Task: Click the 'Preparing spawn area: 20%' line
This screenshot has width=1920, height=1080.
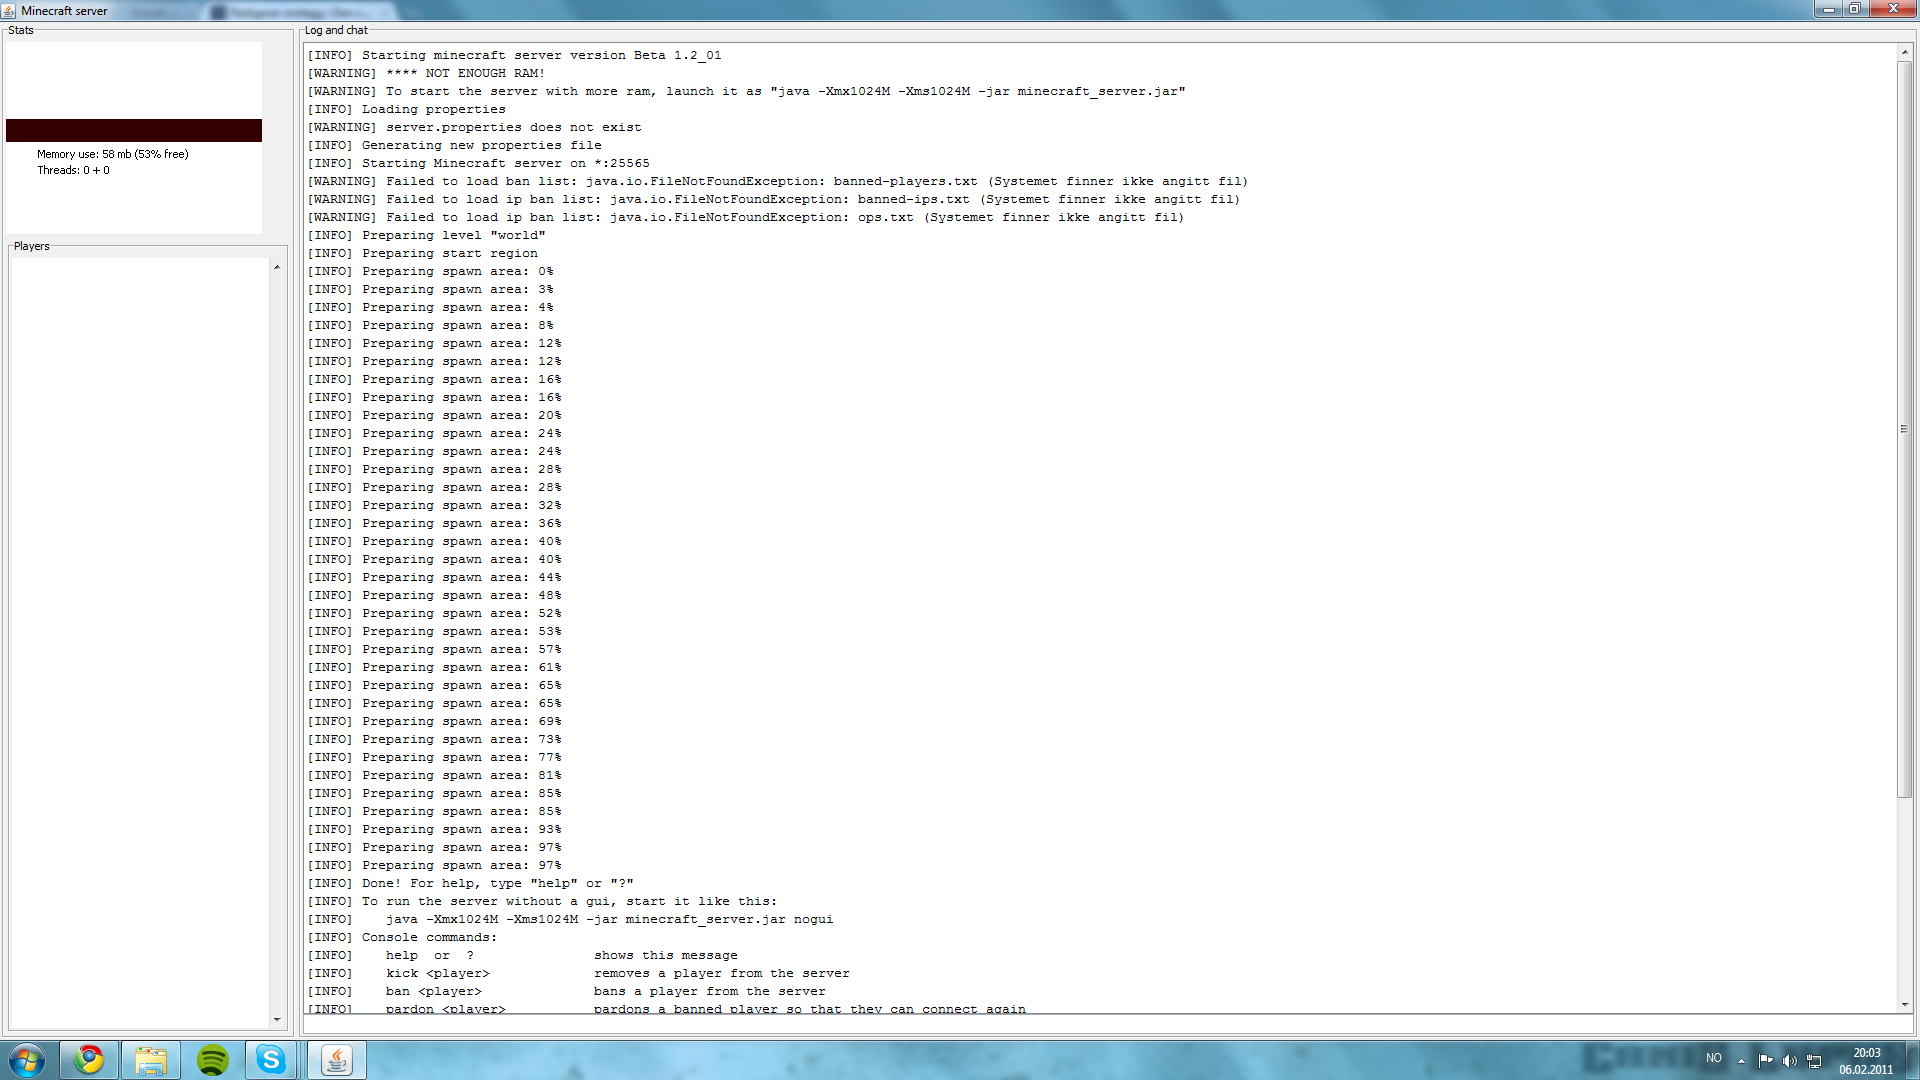Action: pos(435,415)
